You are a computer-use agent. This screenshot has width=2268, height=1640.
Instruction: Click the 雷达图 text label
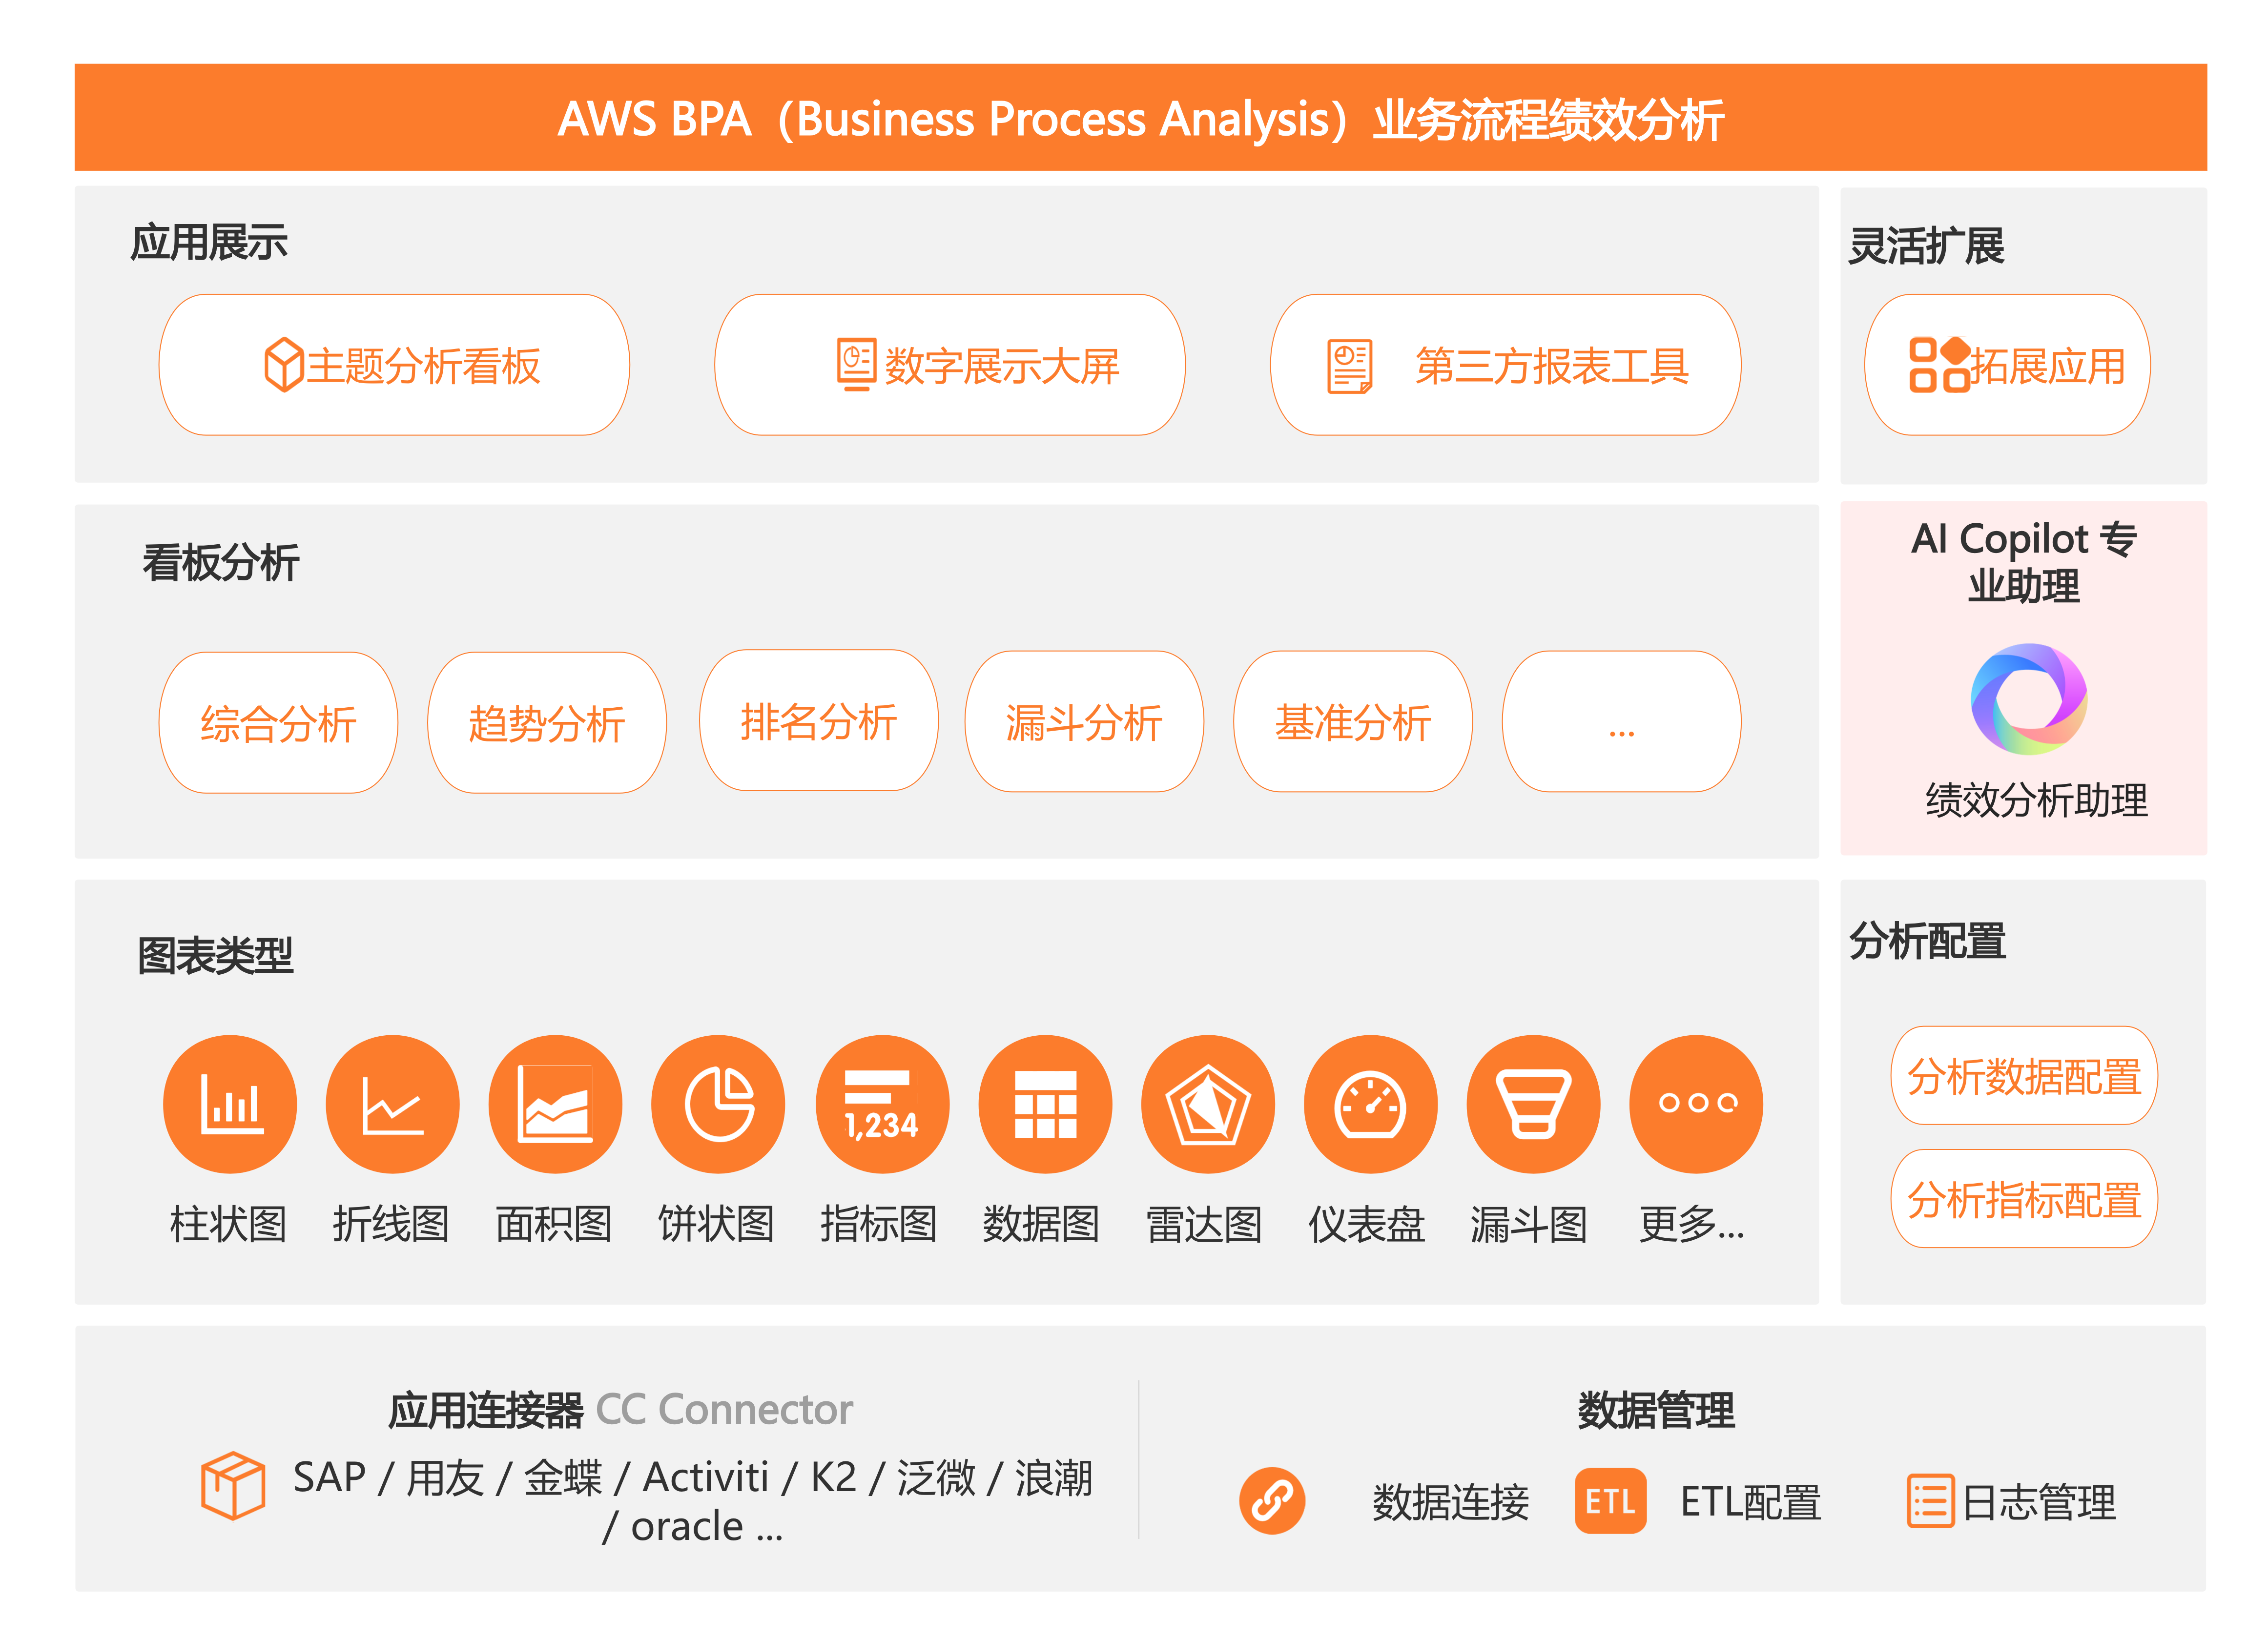[1205, 1224]
